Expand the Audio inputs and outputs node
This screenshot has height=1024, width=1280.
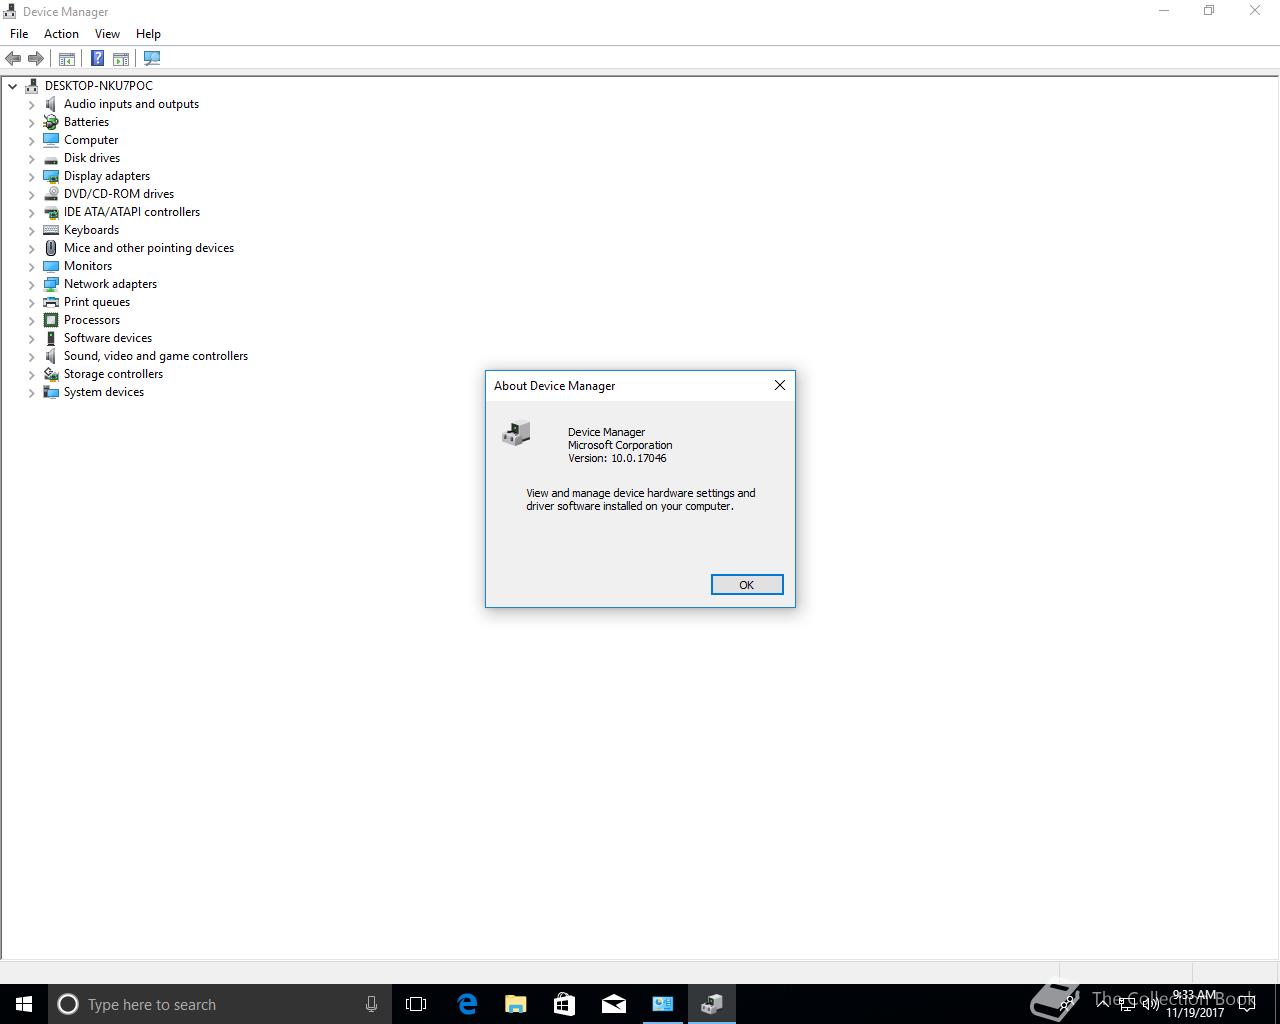(32, 104)
